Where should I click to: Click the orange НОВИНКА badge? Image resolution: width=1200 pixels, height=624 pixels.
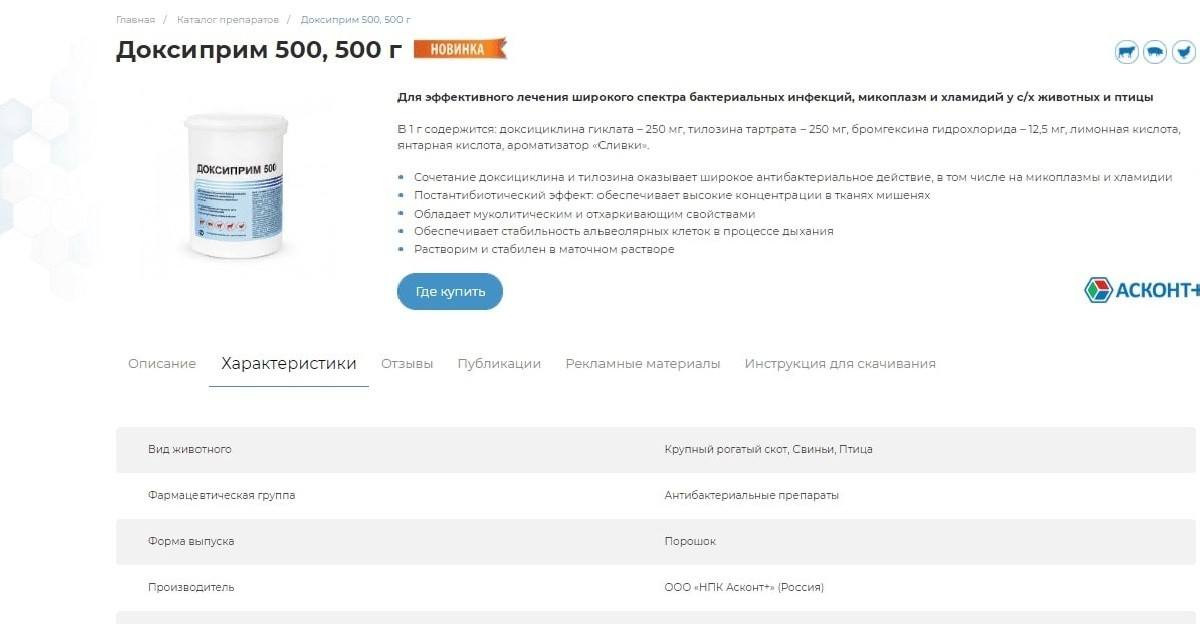[460, 49]
